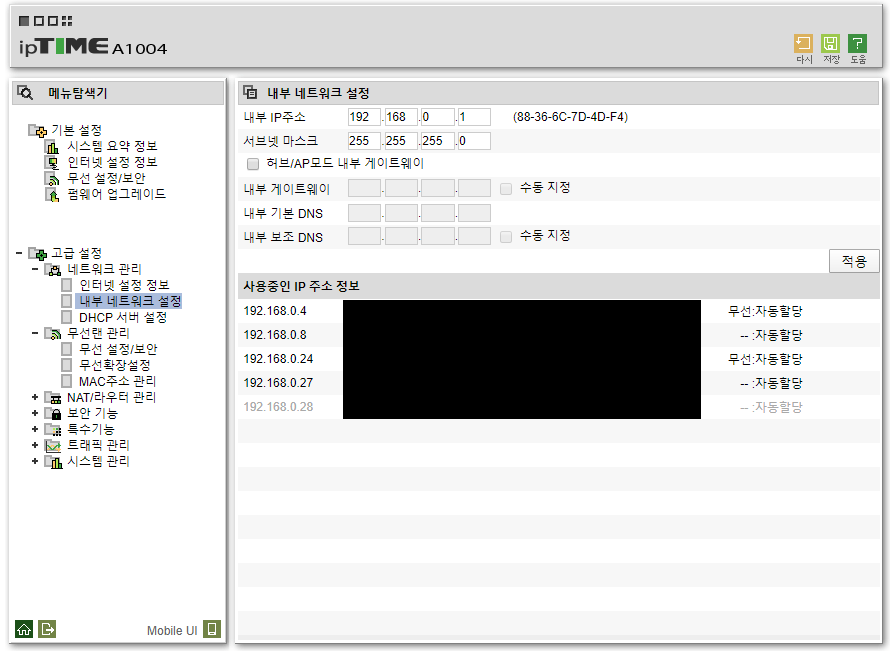Click the 보안 기능 lock icon

tap(54, 414)
